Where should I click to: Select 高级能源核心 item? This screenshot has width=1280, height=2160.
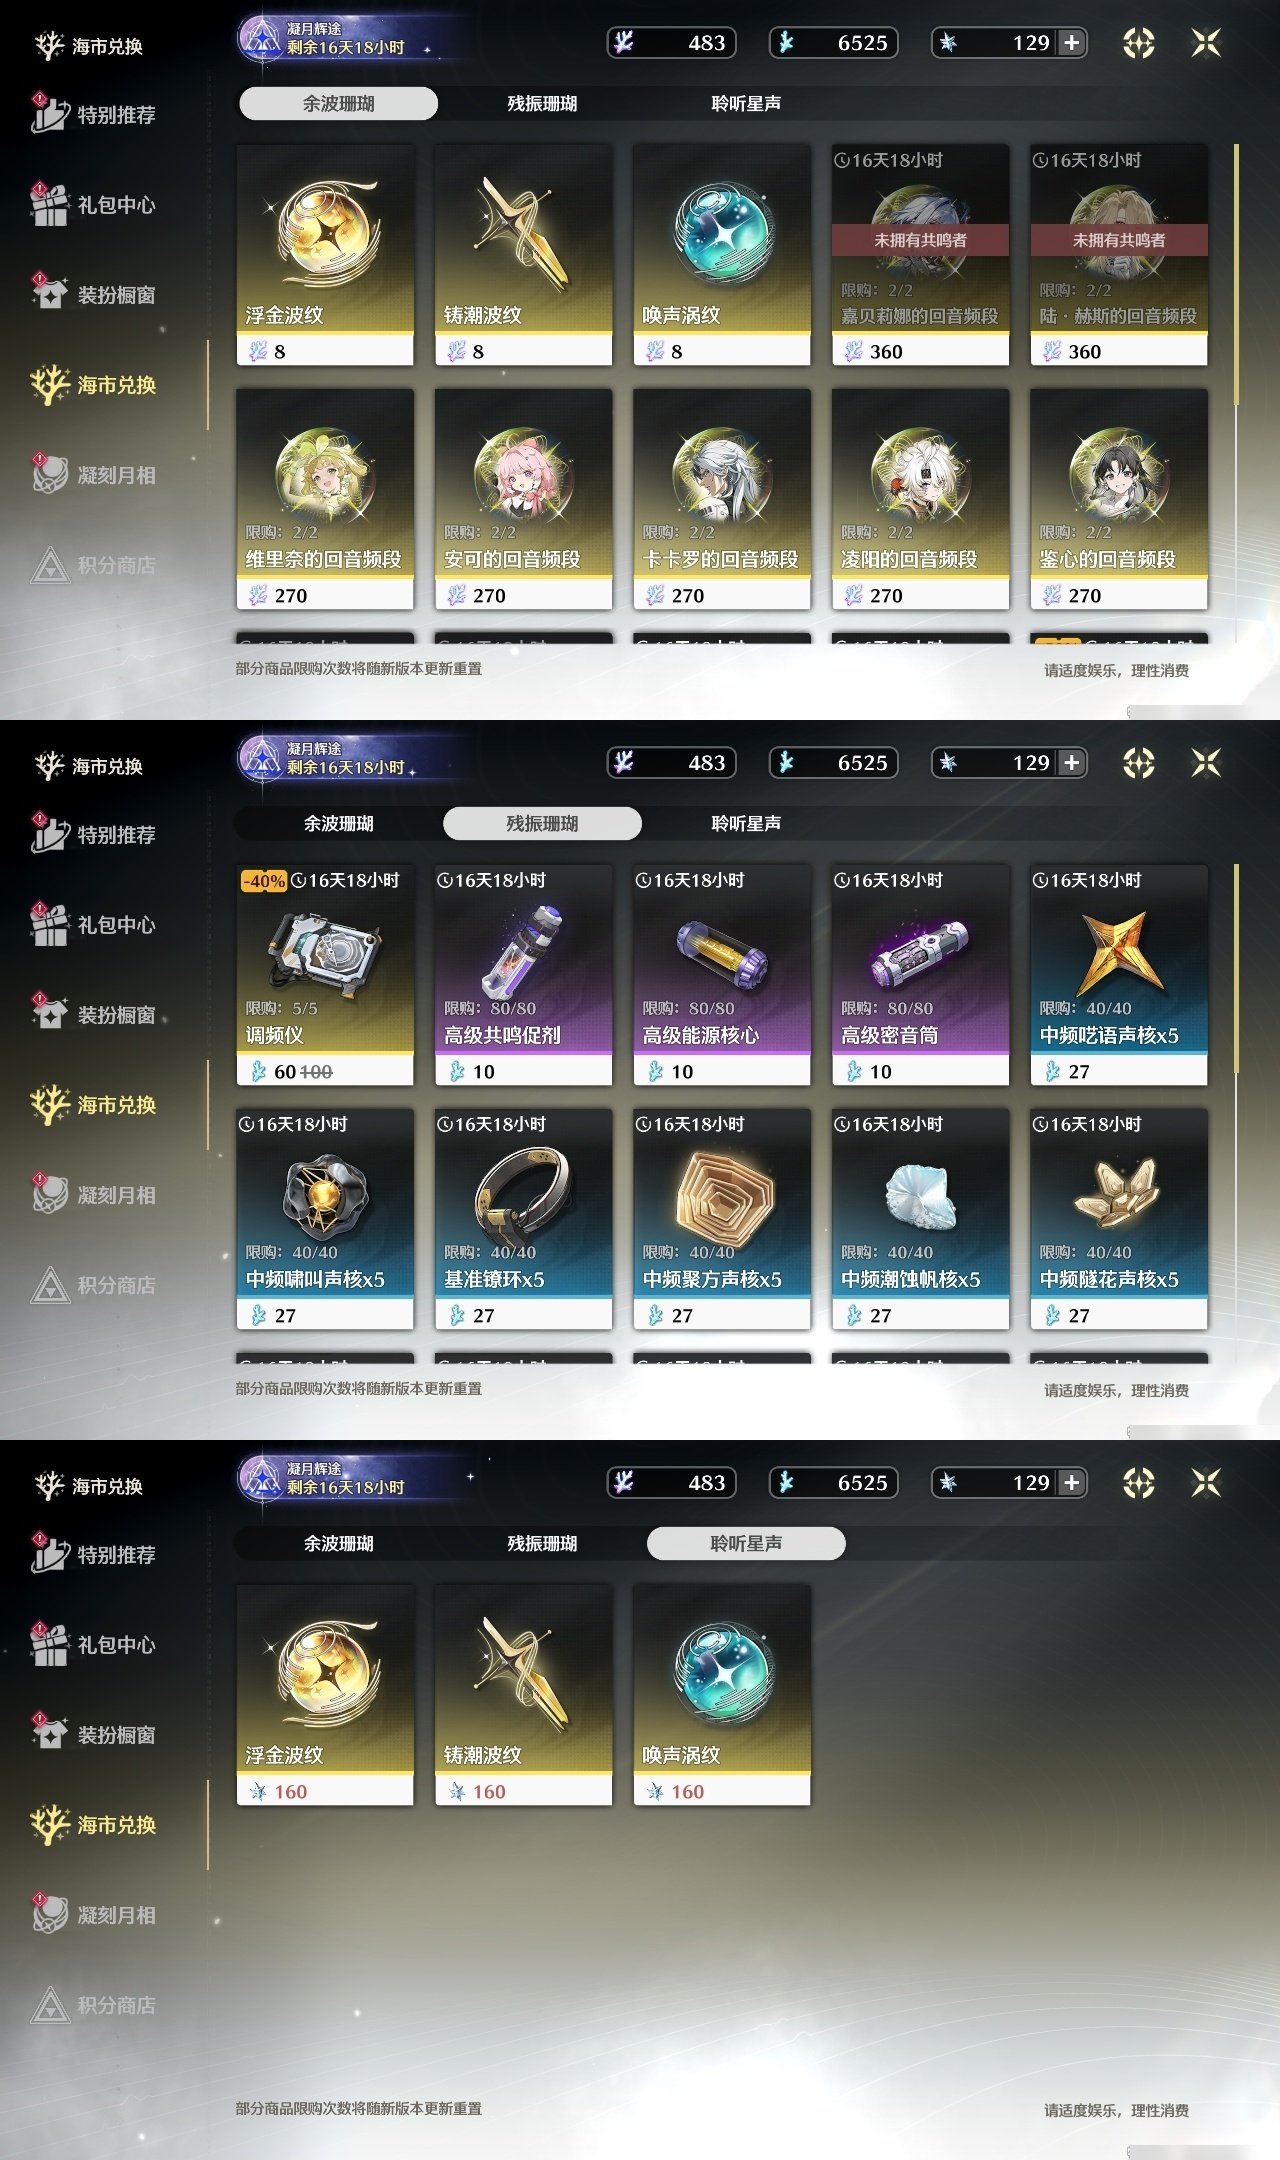pos(722,975)
